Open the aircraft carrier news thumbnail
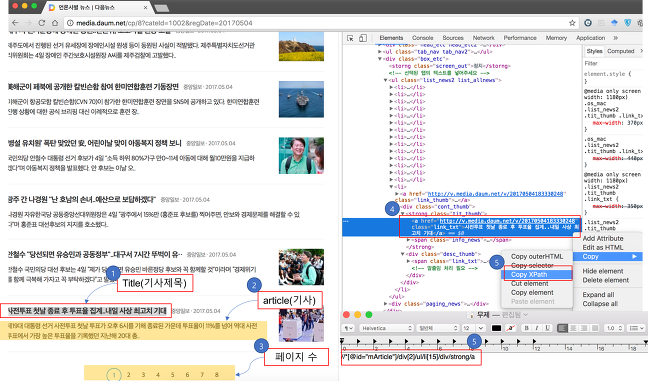The width and height of the screenshot is (648, 381). tap(301, 99)
